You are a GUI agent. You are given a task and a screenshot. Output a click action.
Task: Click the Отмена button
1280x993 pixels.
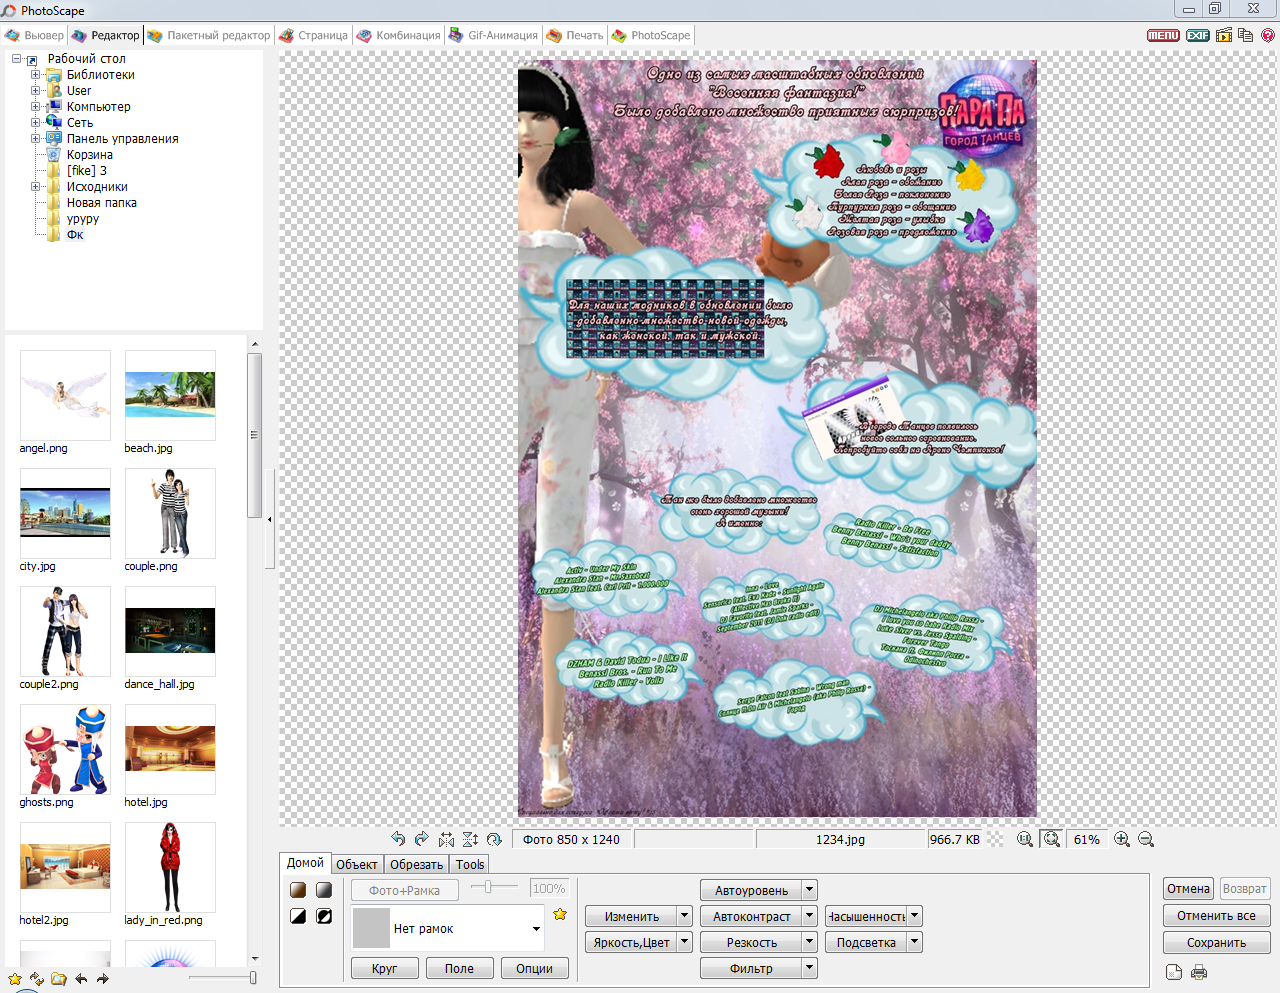click(1188, 888)
